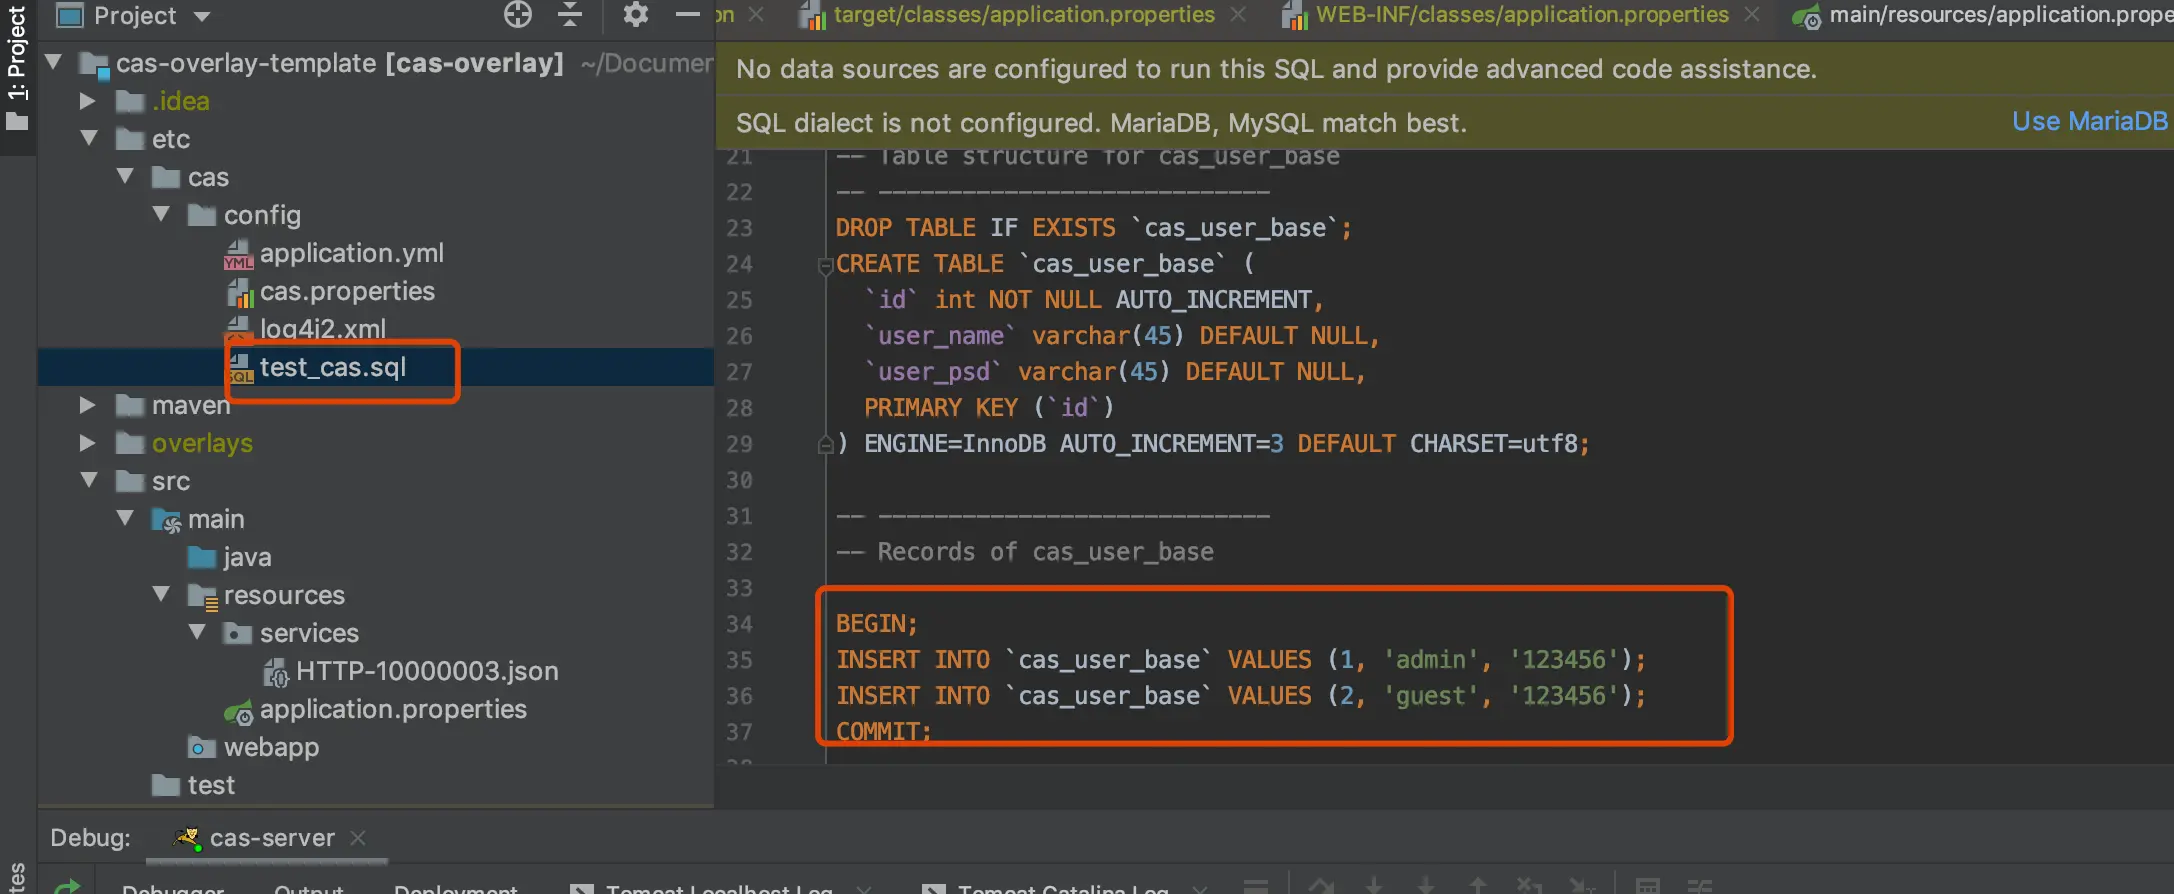Fold the CREATE TABLE block at line 24
Image resolution: width=2174 pixels, height=894 pixels.
(826, 266)
